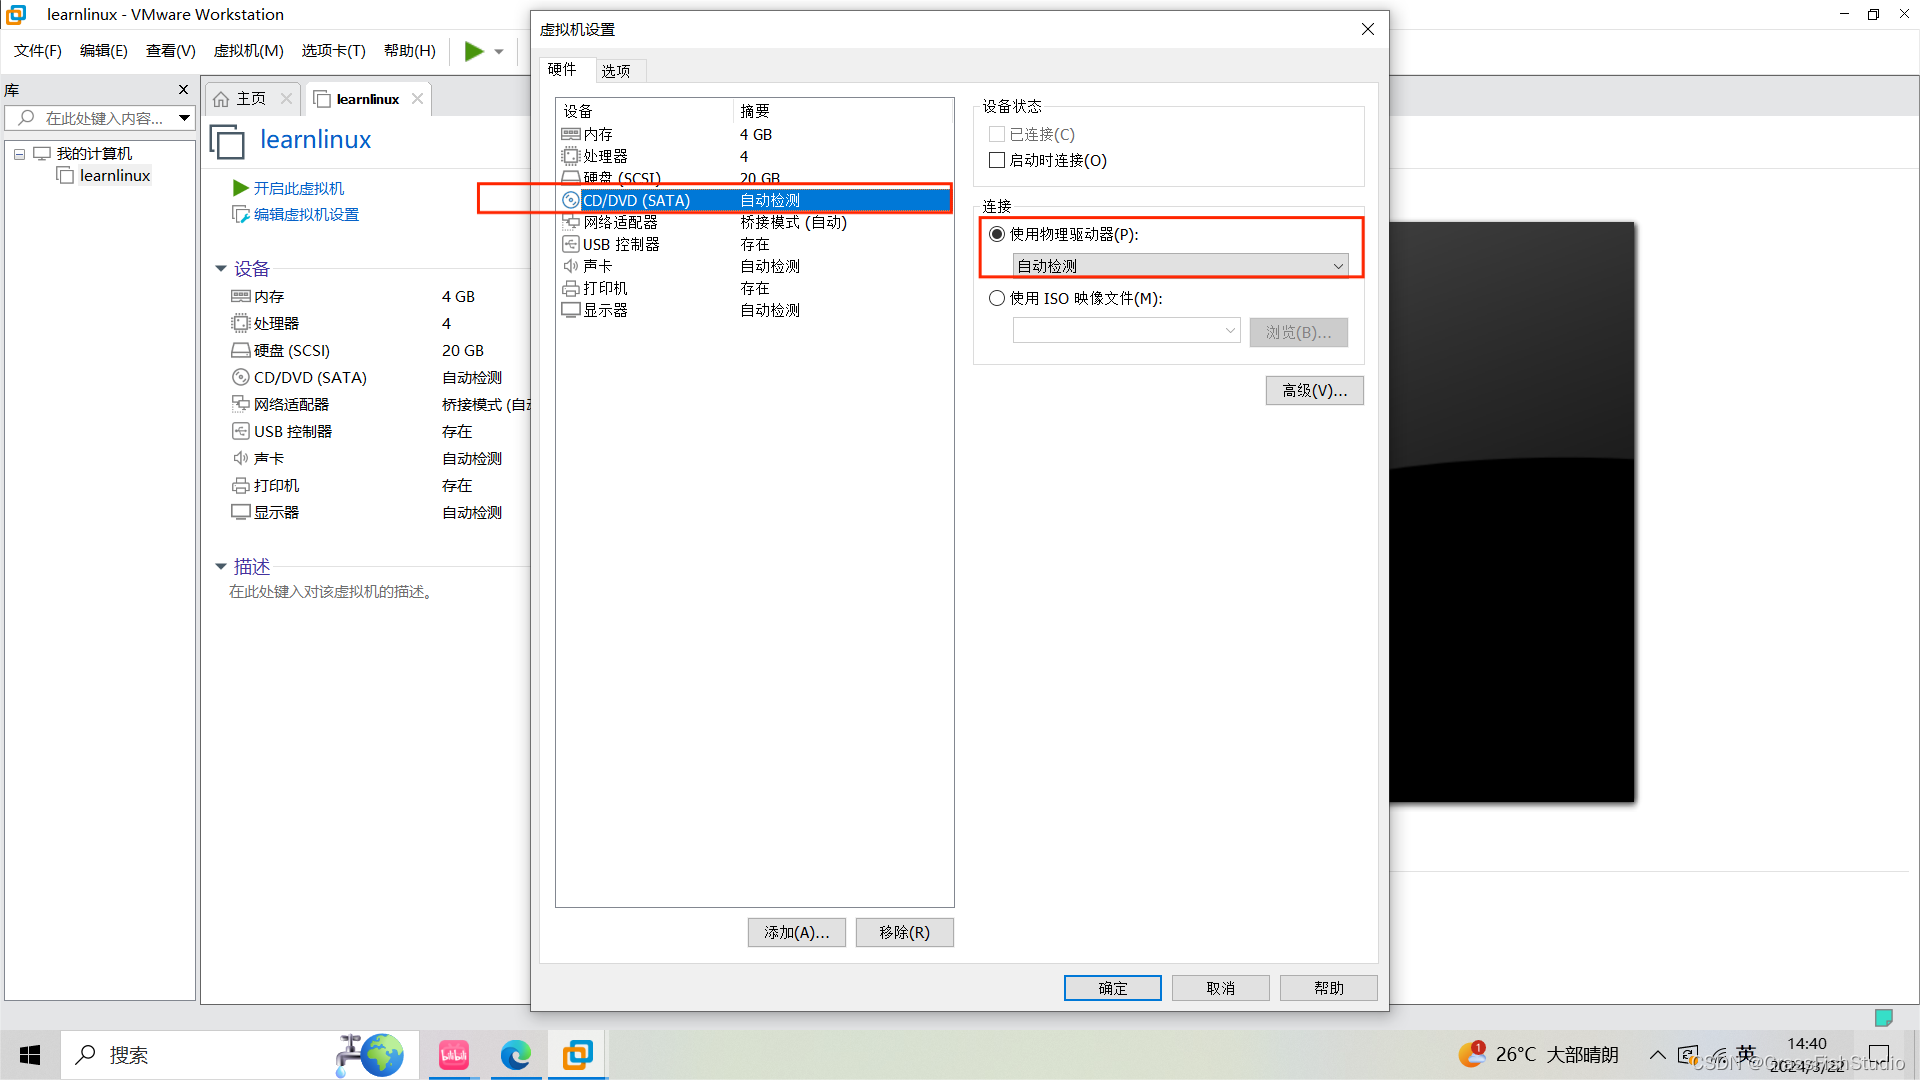Select 使用 ISO 映像文件(M) radio button
The height and width of the screenshot is (1080, 1920).
(997, 298)
